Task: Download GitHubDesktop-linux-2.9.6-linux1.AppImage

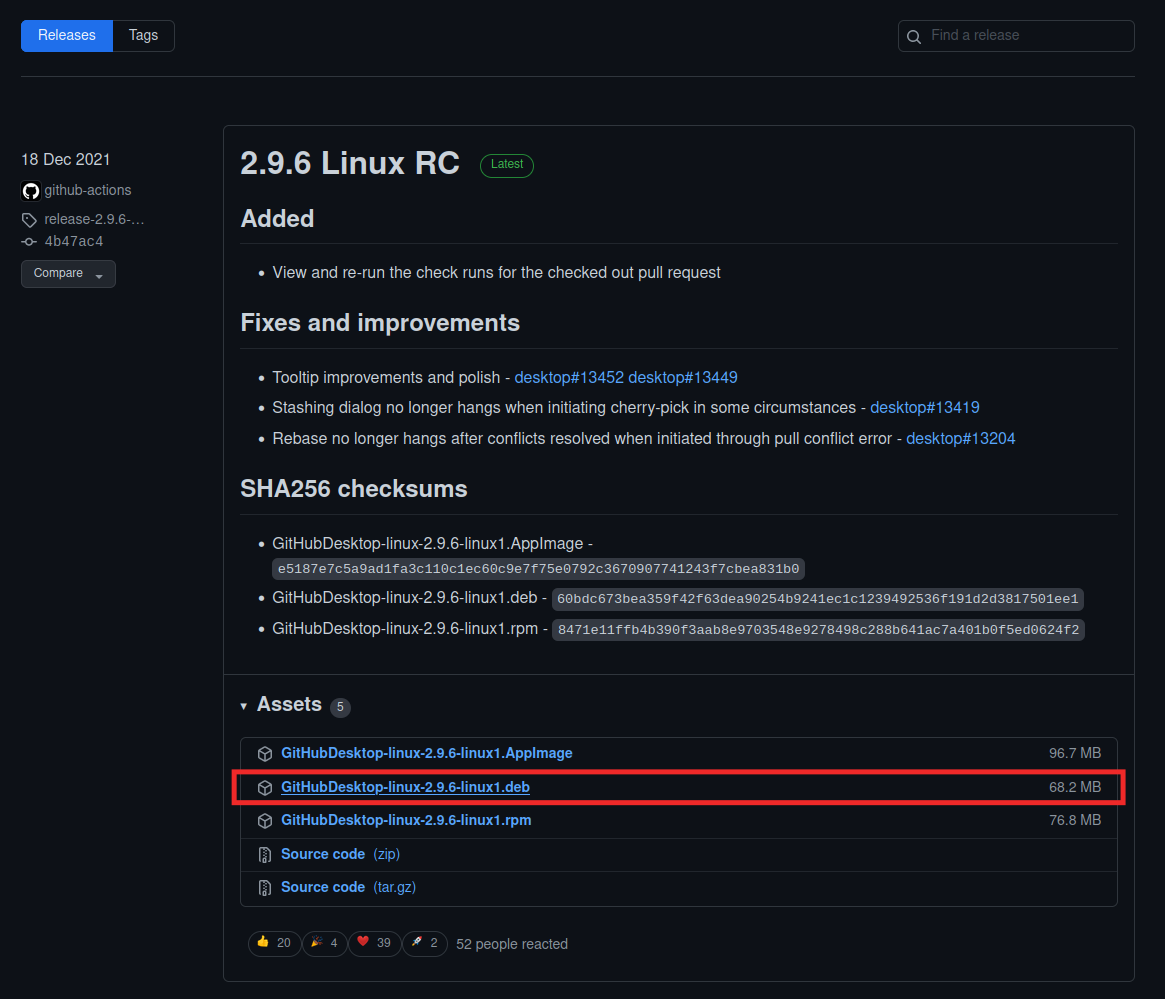Action: (426, 753)
